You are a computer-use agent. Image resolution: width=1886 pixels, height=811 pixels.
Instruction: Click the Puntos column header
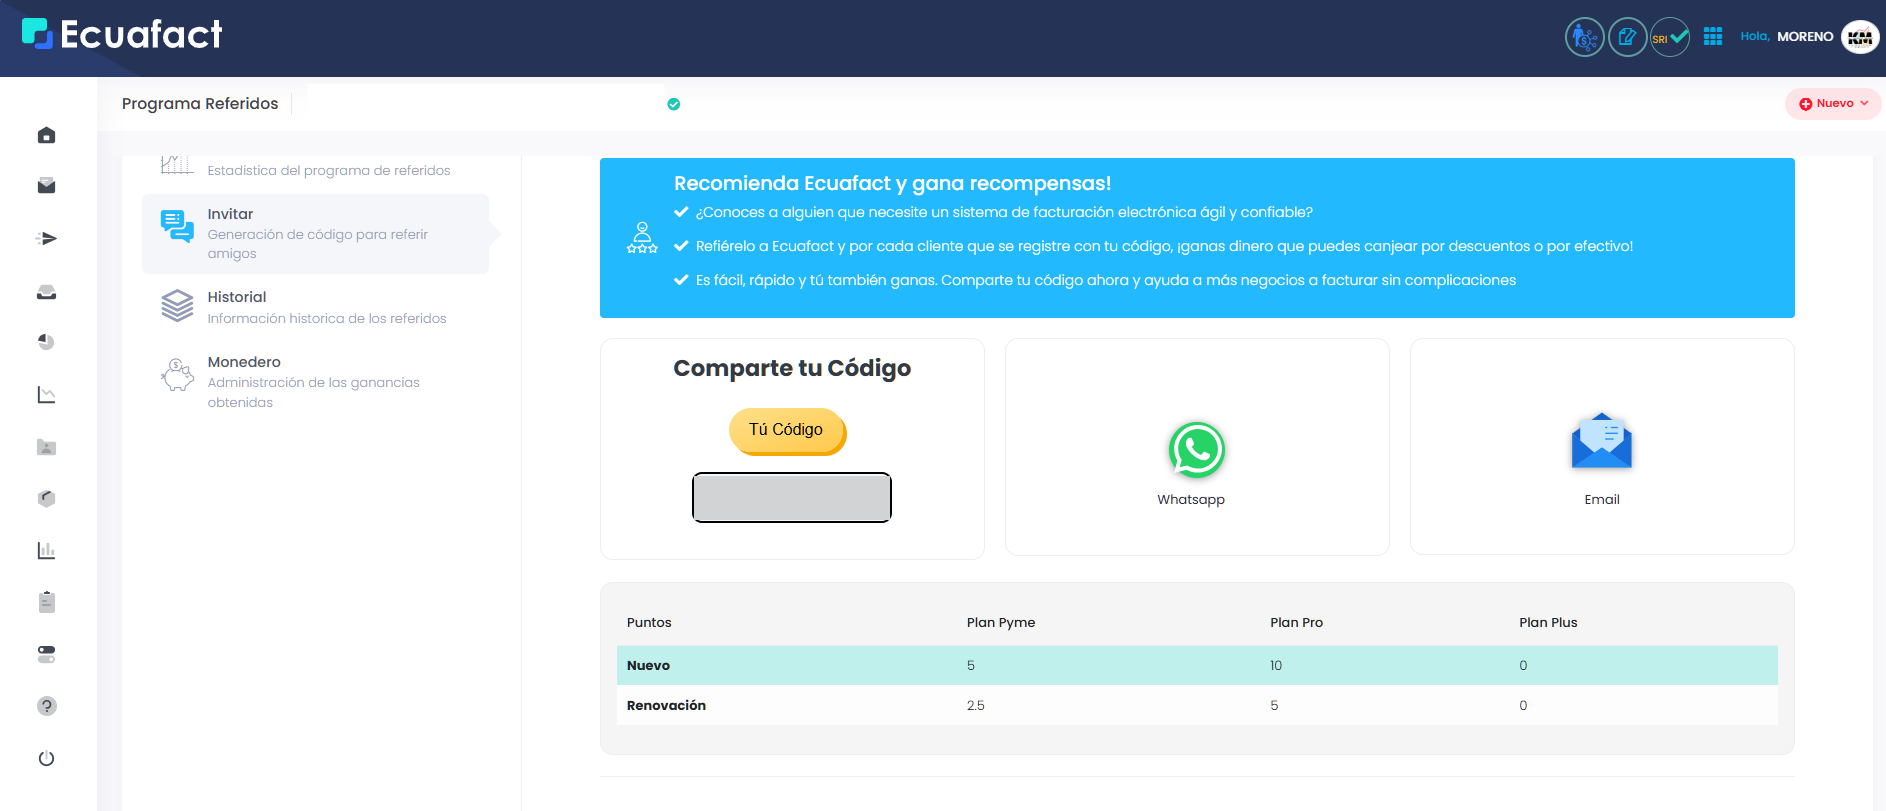point(649,623)
